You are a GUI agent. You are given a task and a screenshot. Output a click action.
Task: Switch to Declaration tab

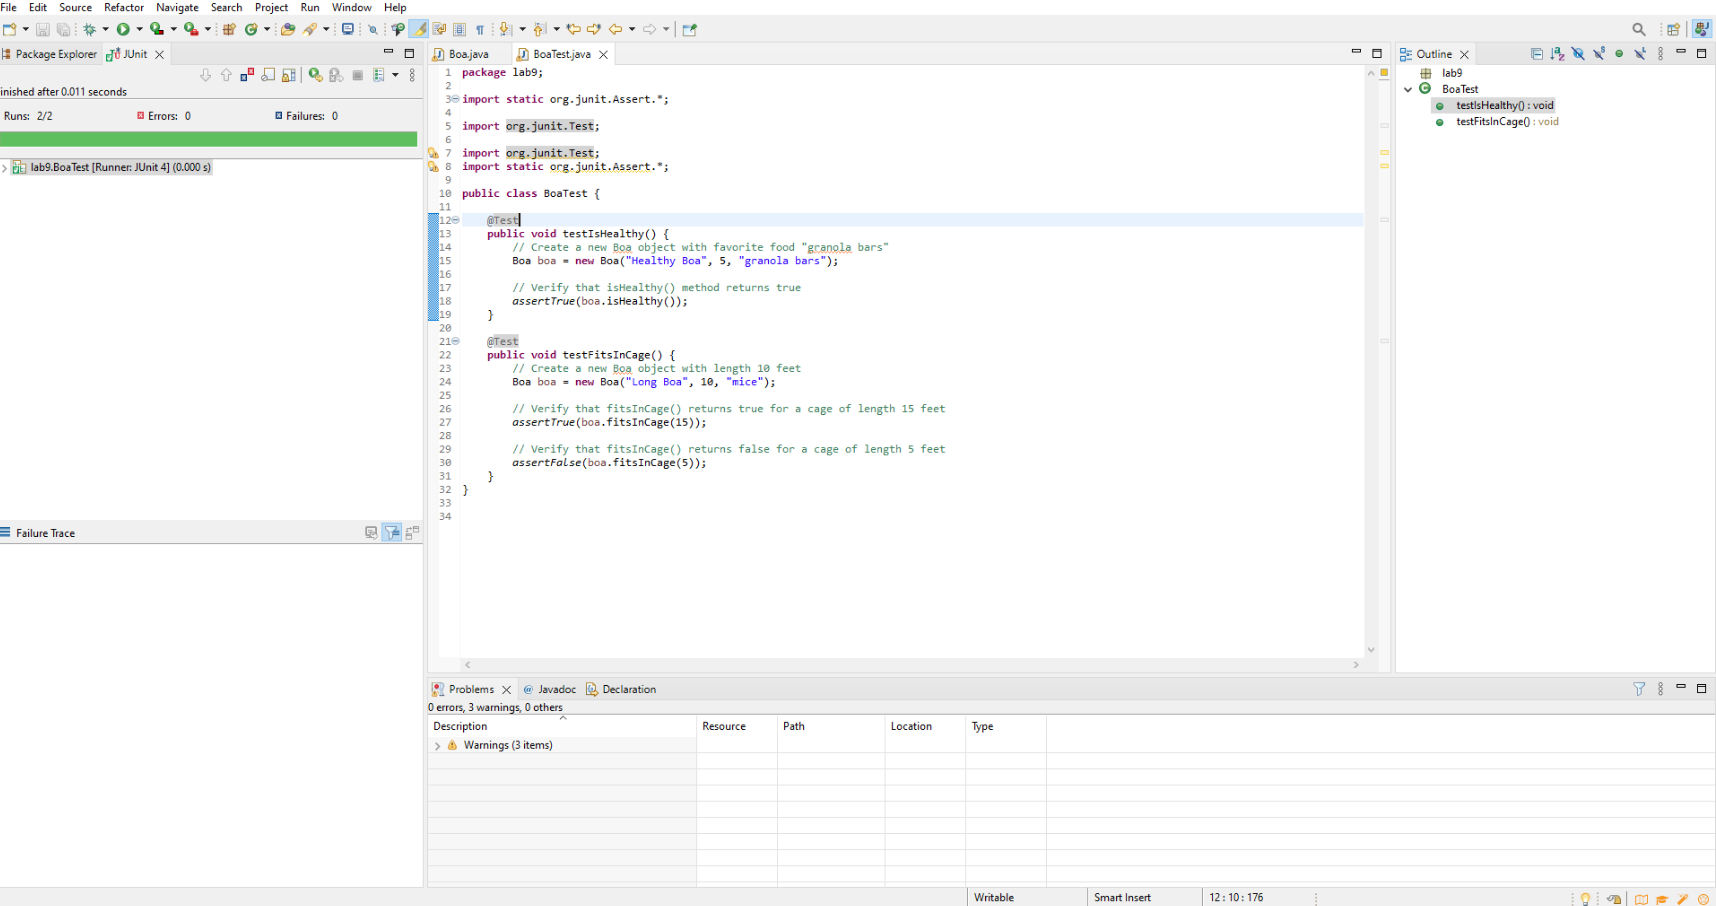point(621,689)
